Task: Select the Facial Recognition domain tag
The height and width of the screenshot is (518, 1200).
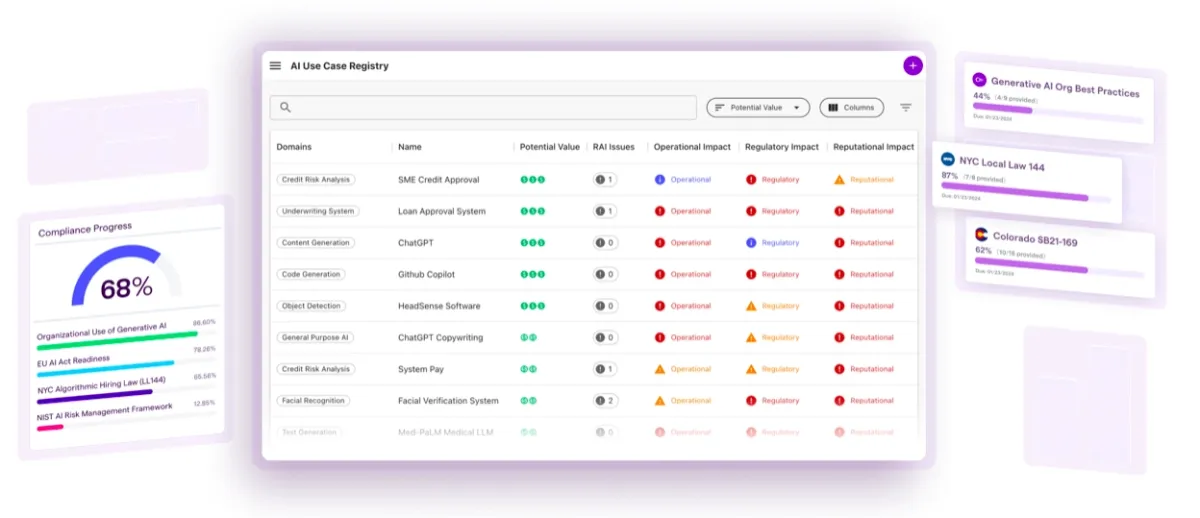Action: [x=313, y=401]
